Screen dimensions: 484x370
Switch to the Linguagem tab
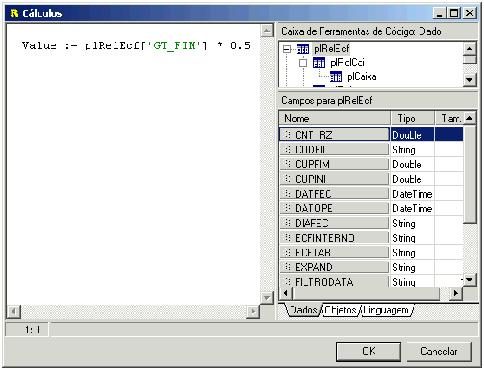[386, 310]
